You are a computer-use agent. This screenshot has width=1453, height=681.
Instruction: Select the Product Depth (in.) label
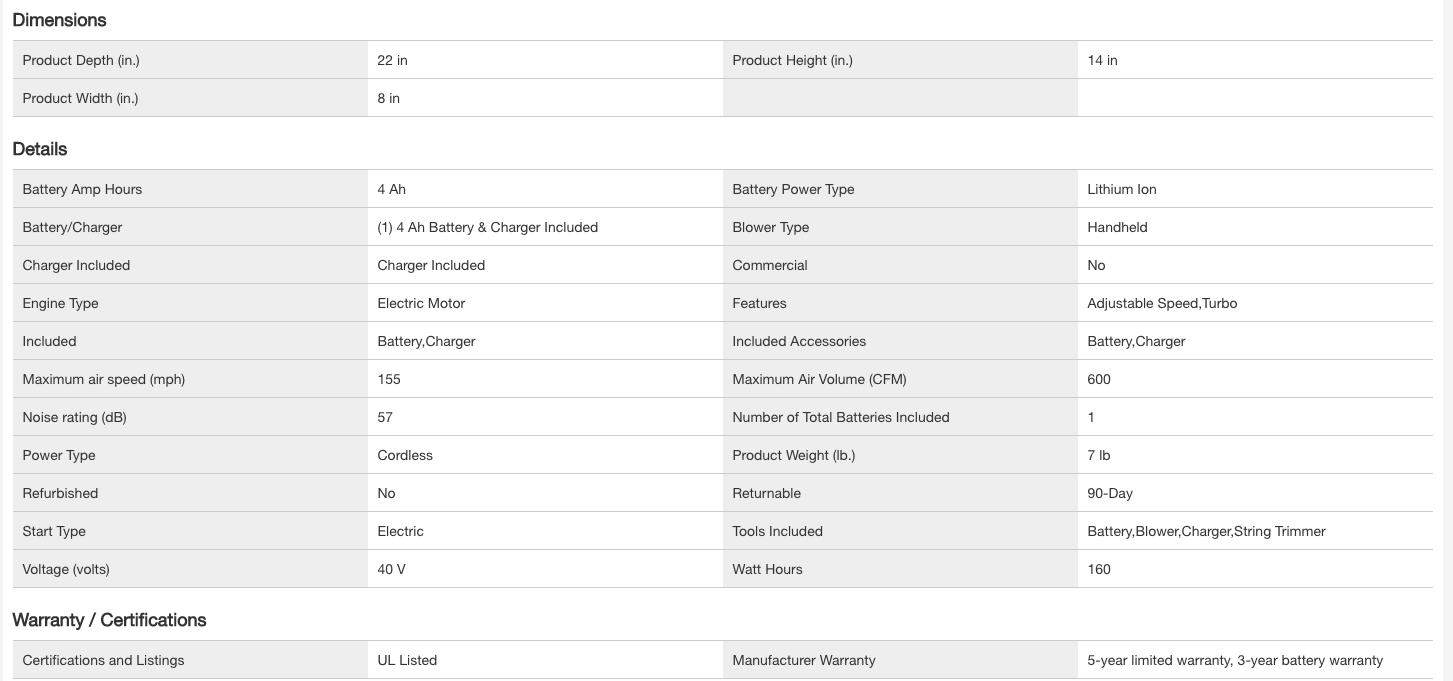pos(81,60)
